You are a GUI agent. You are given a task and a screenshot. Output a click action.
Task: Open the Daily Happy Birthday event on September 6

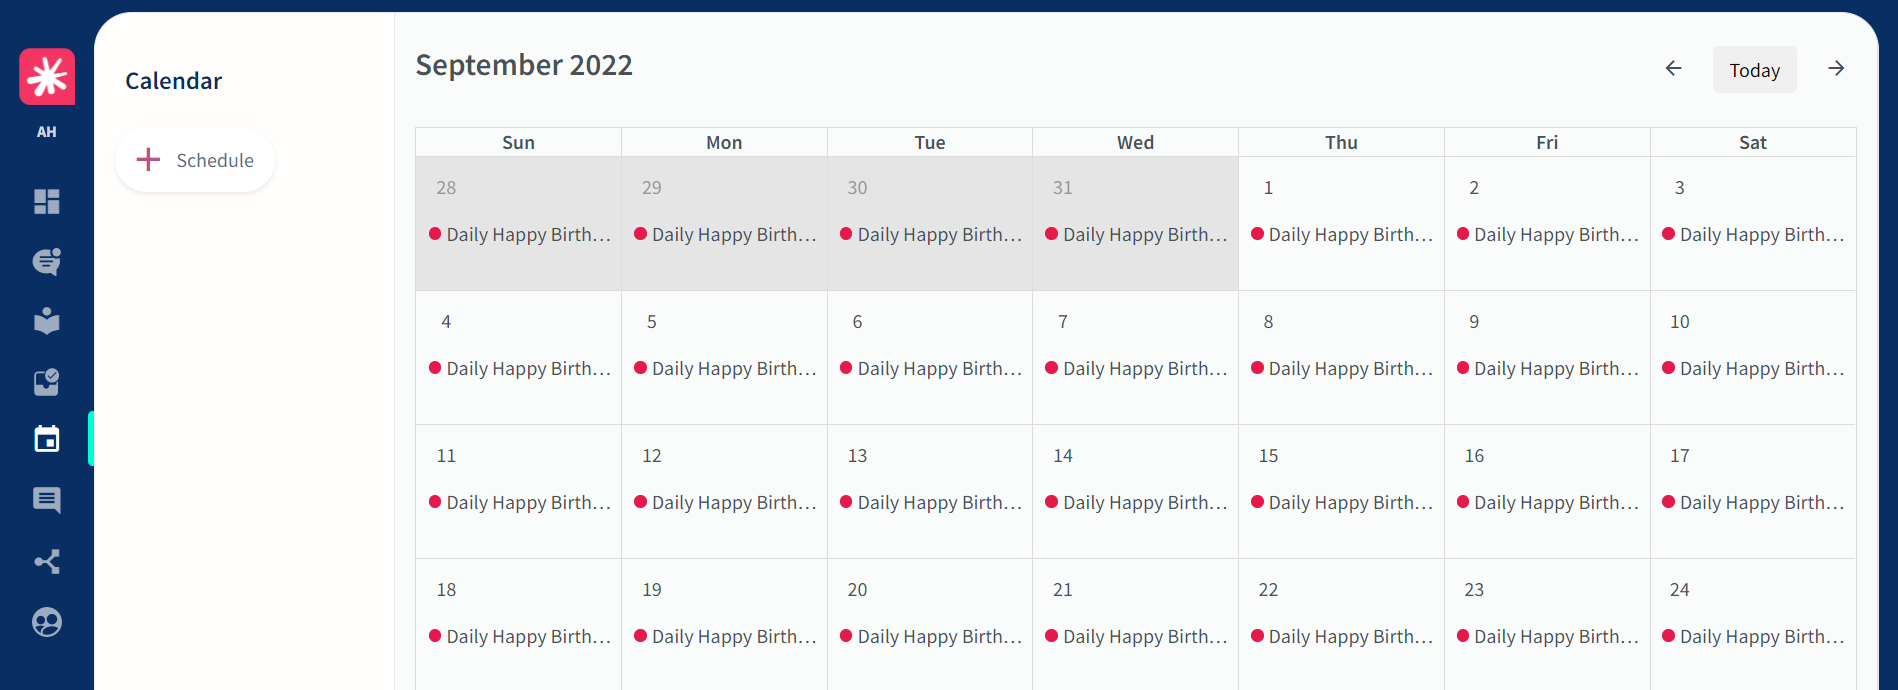[930, 368]
